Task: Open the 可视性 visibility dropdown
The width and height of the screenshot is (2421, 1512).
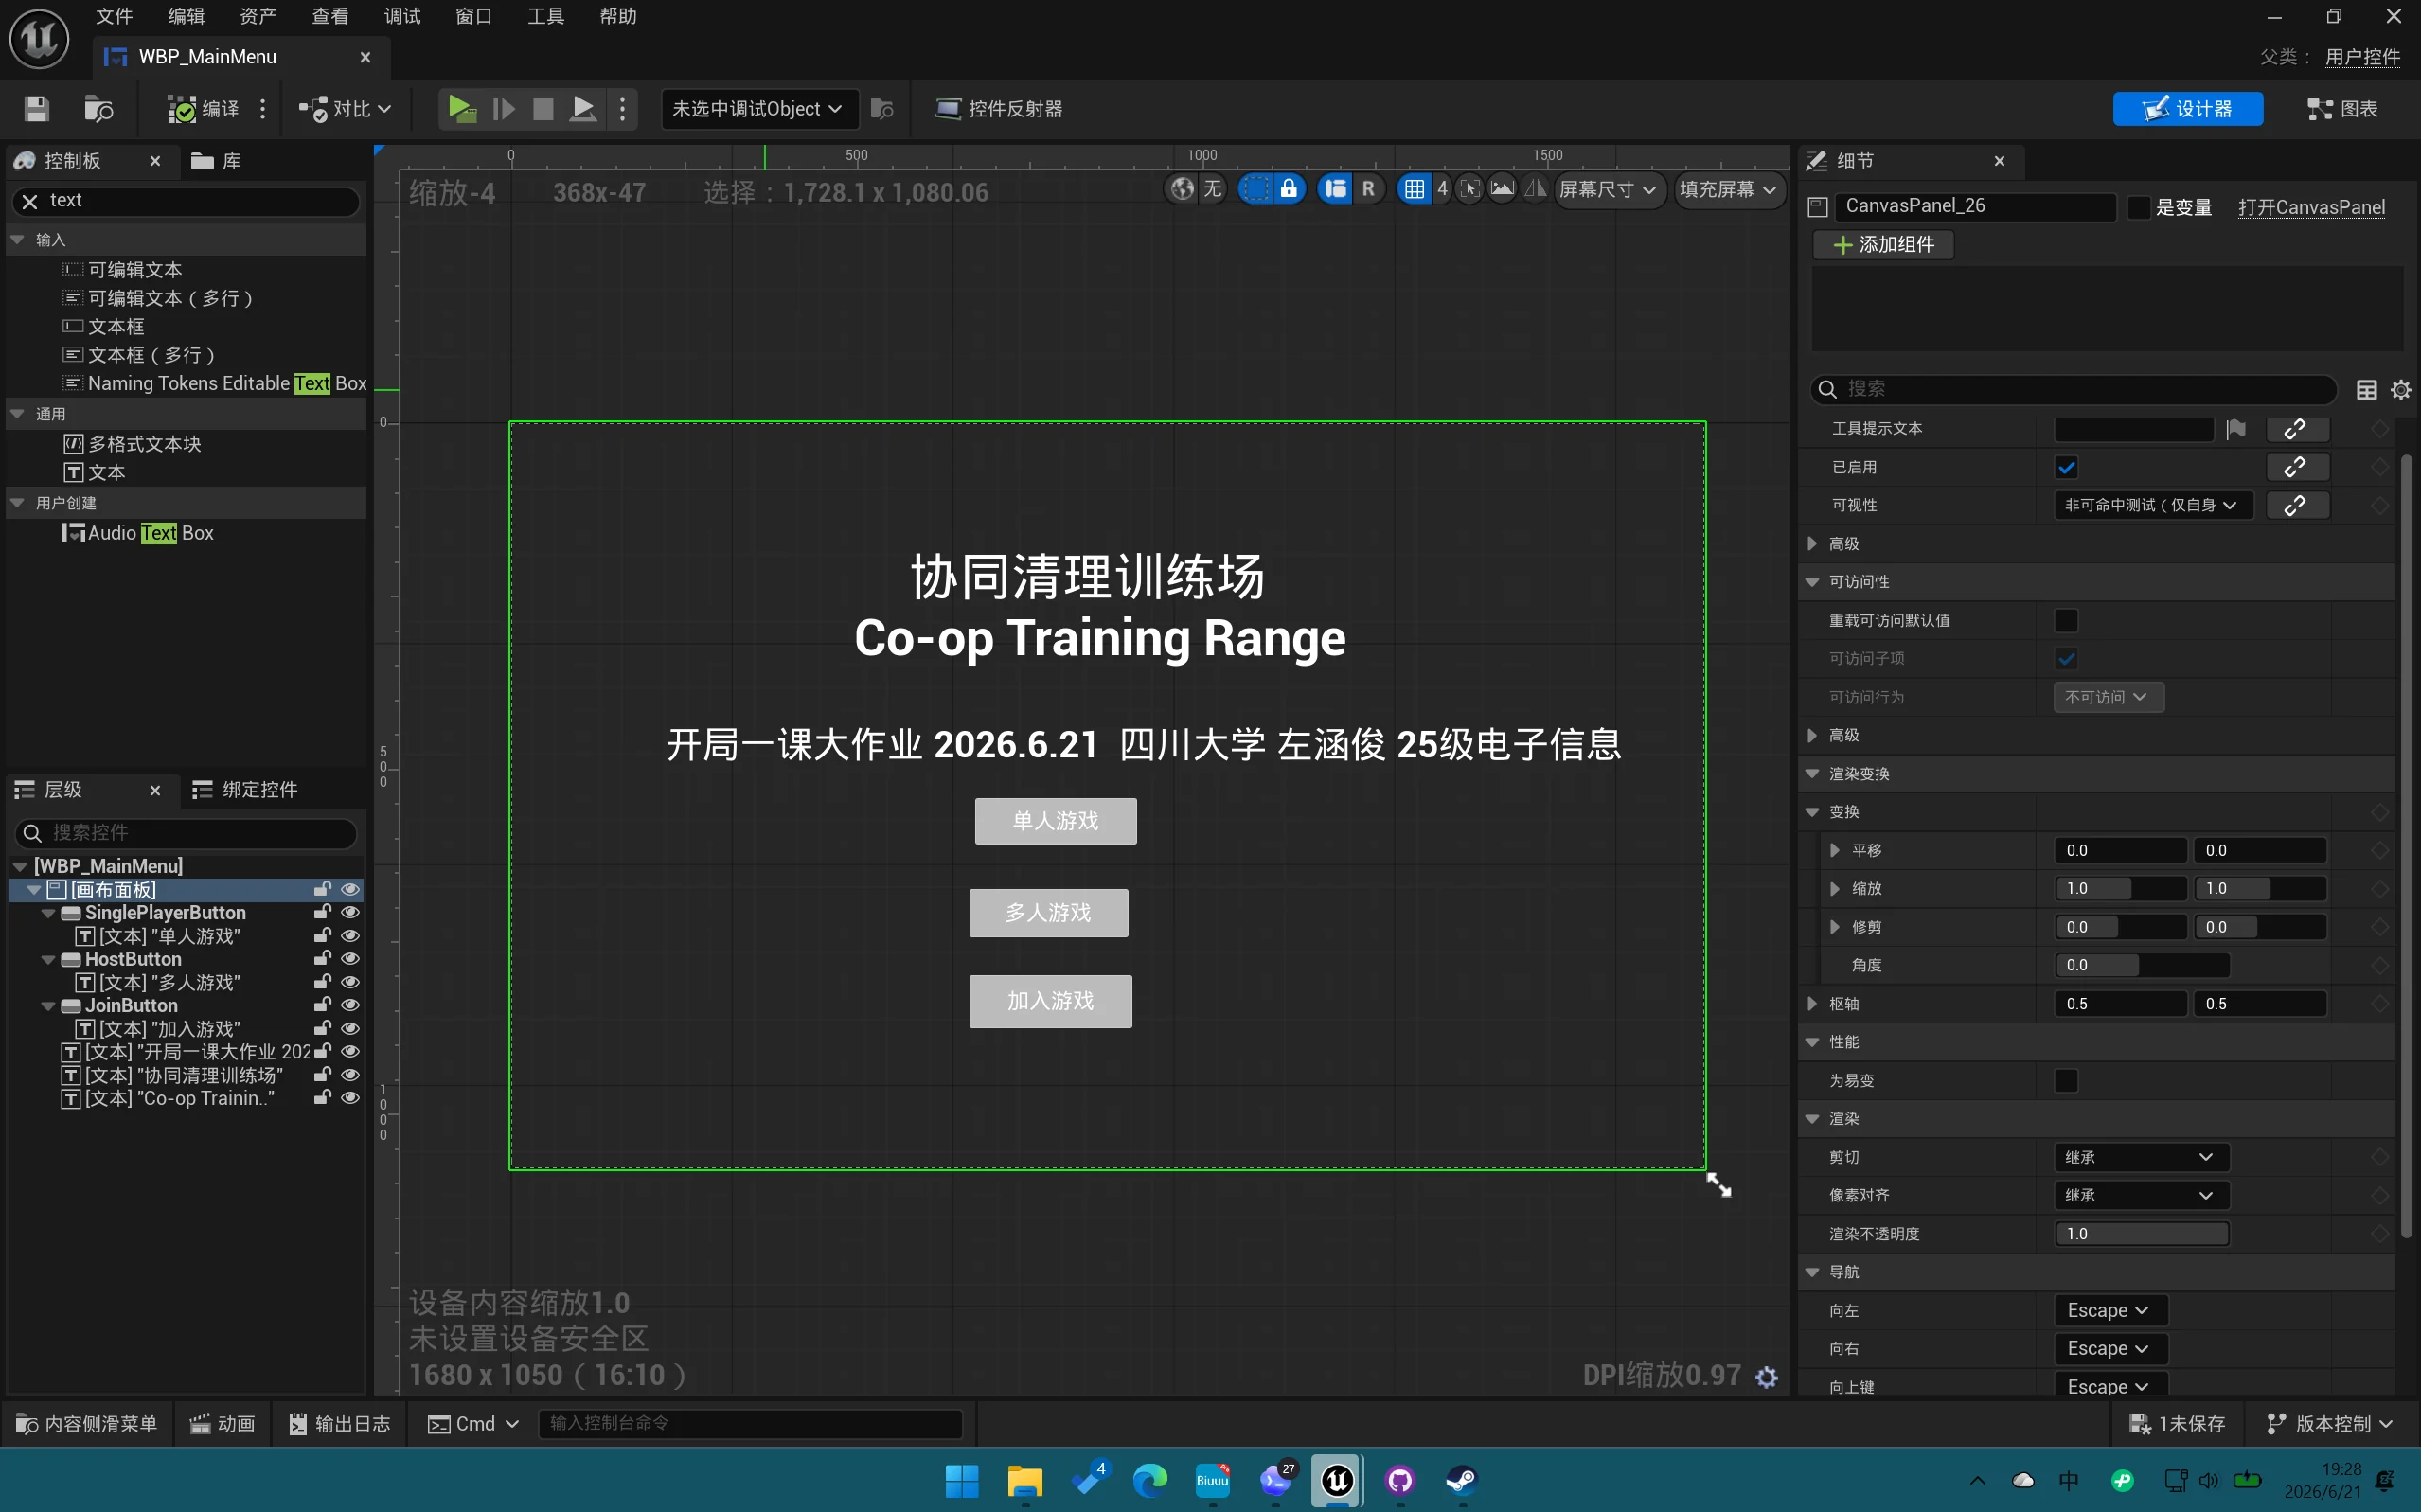Action: coord(2152,506)
